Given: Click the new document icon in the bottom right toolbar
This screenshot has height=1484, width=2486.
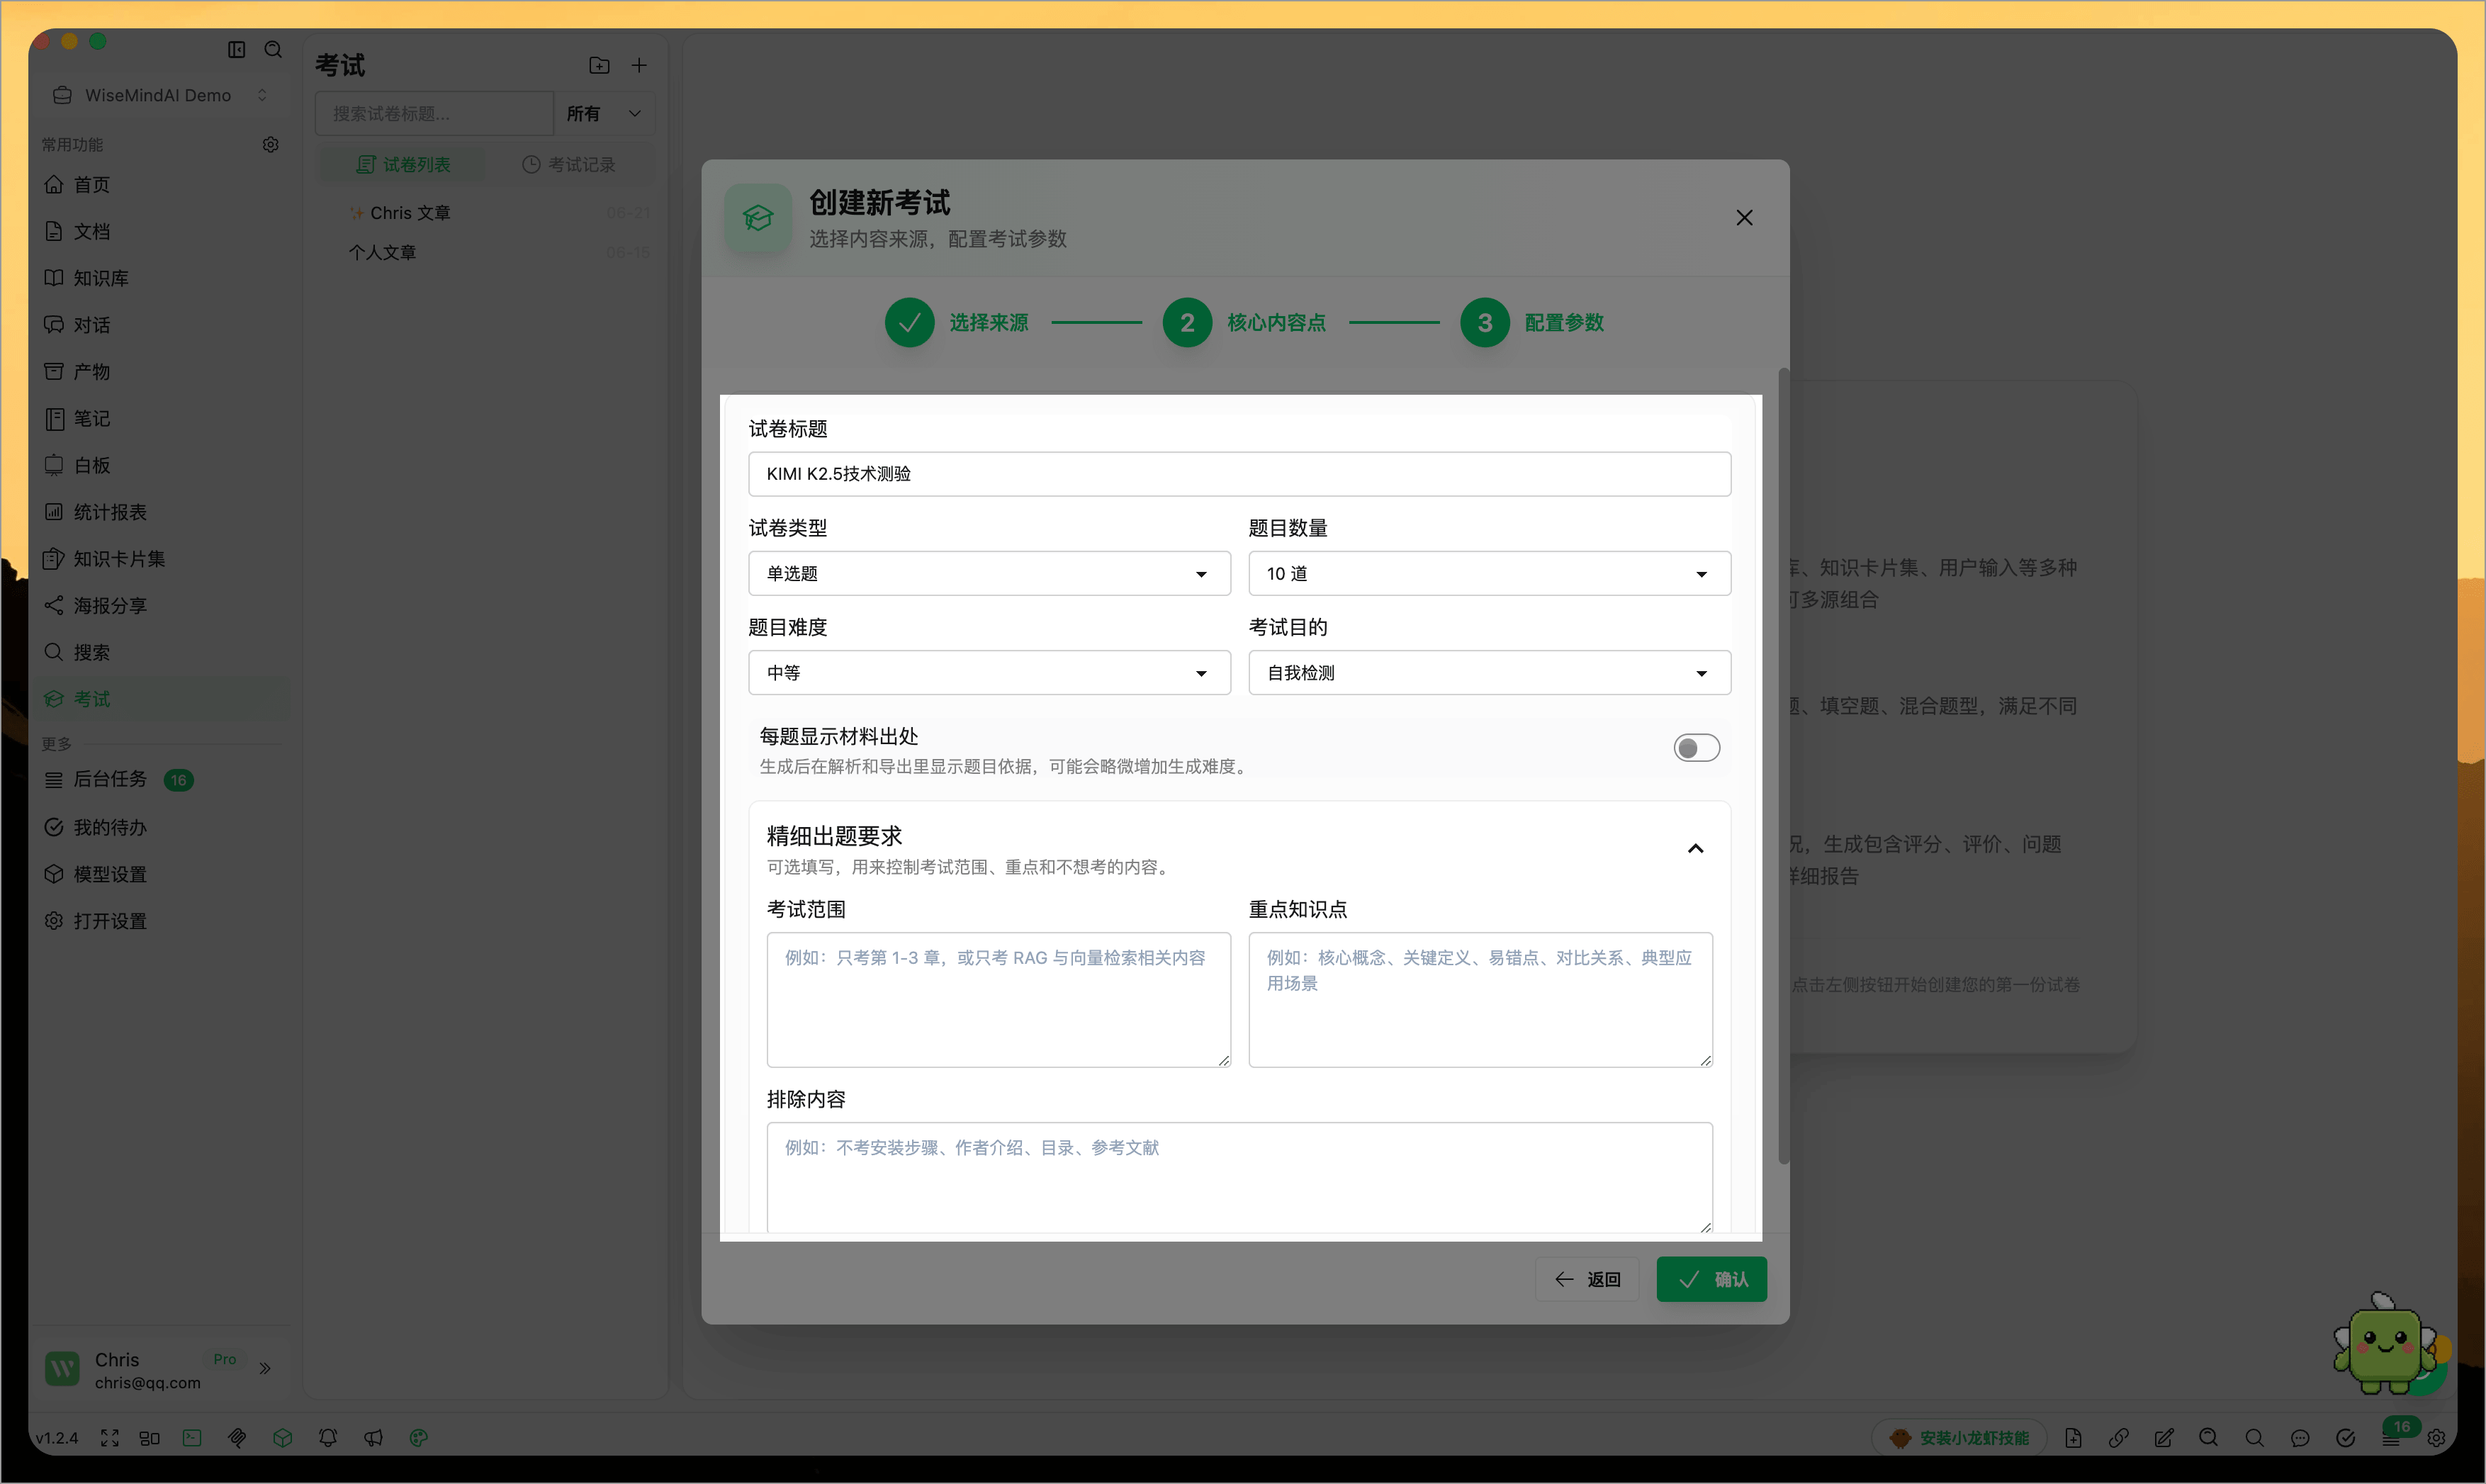Looking at the screenshot, I should pos(2073,1438).
